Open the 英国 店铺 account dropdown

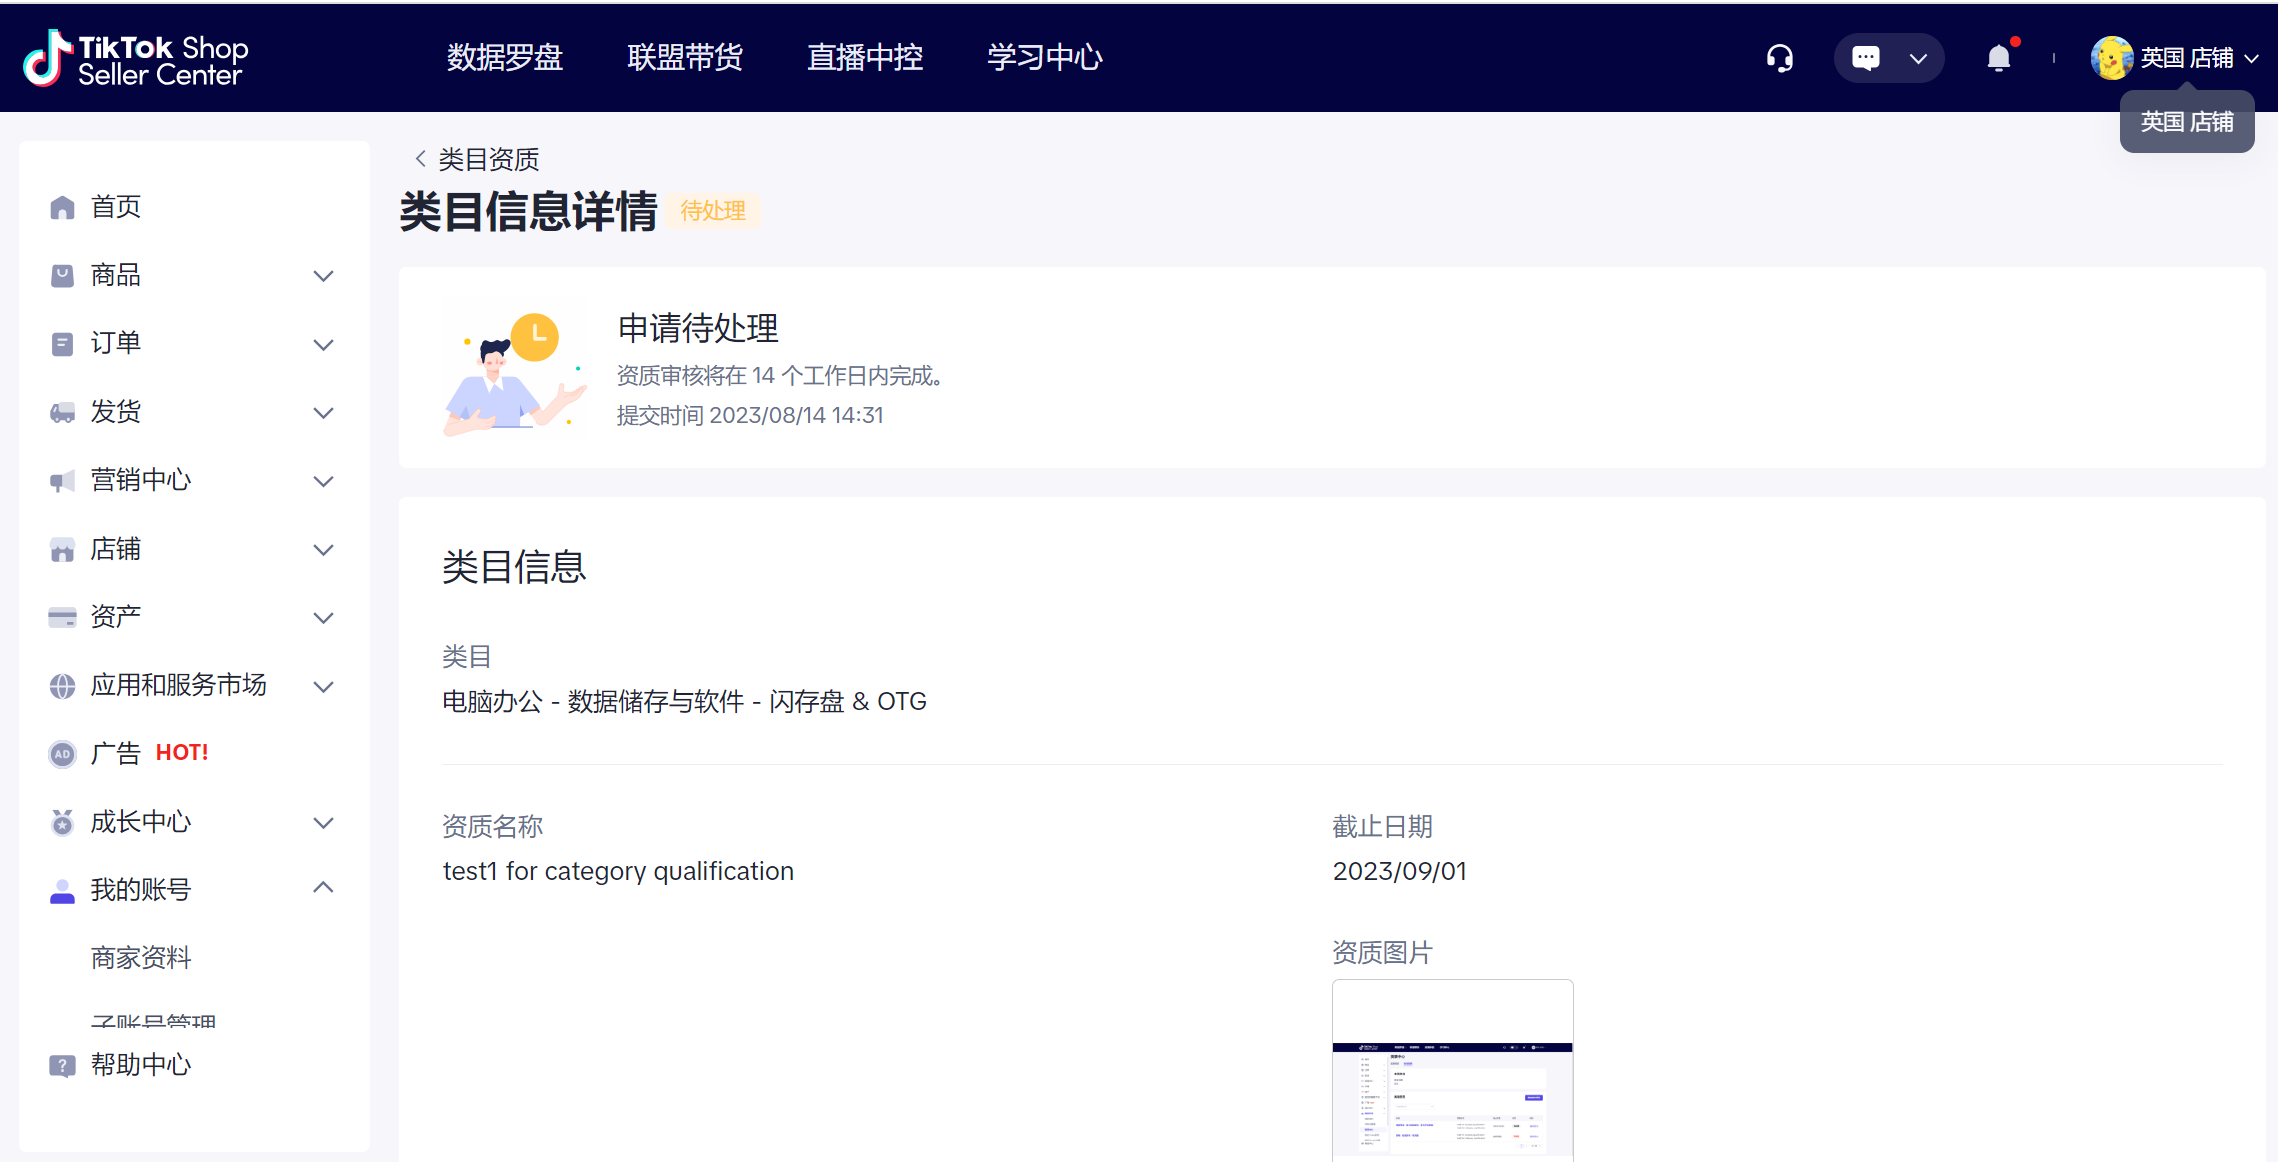pos(2251,58)
